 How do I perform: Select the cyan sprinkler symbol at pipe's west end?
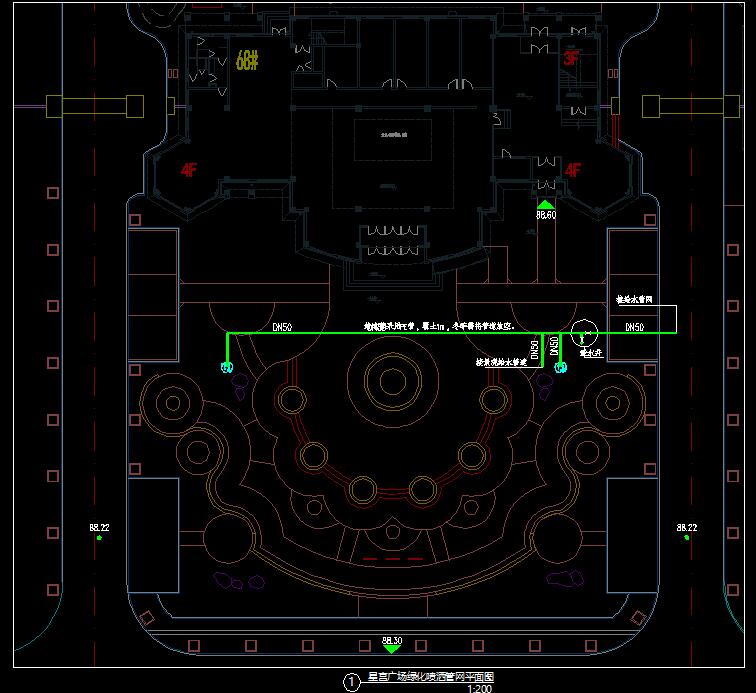(227, 367)
